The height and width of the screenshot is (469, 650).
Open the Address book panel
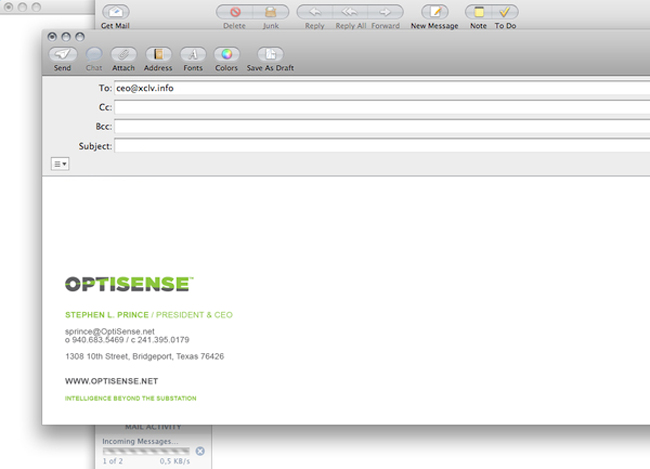click(x=158, y=54)
